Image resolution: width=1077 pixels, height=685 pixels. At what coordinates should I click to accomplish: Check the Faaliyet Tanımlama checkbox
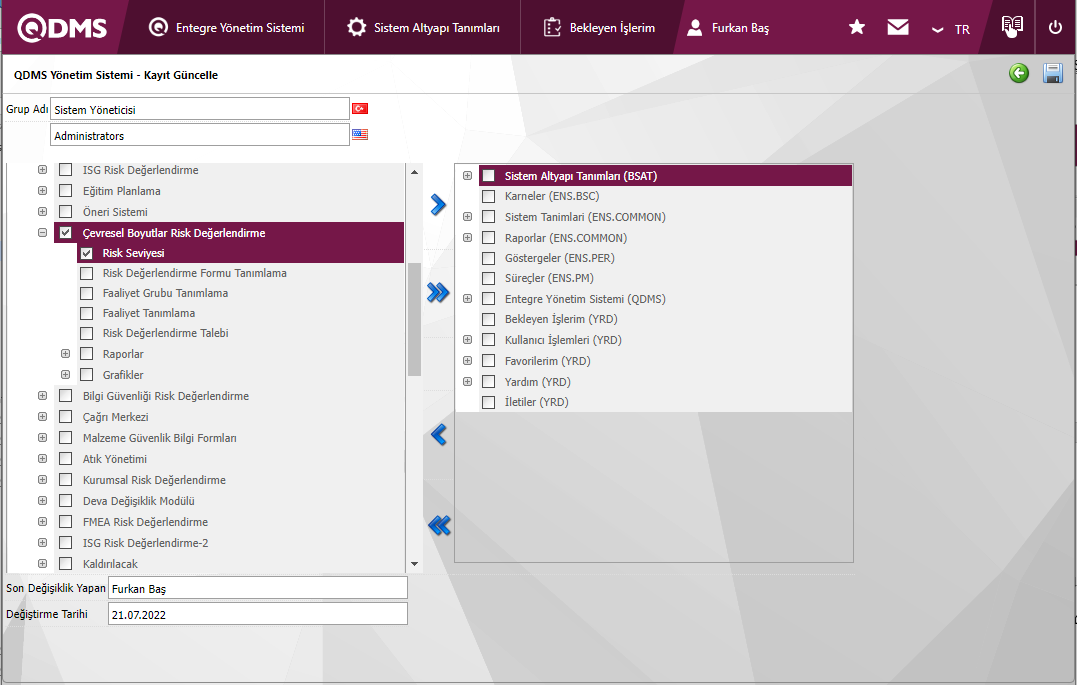[87, 313]
